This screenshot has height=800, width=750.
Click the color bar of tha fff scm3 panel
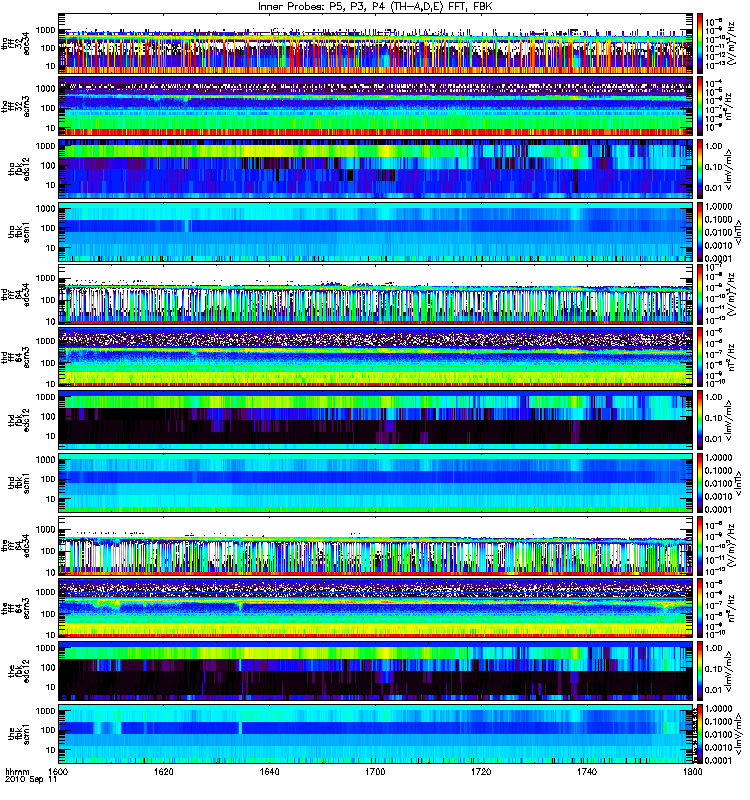click(700, 106)
